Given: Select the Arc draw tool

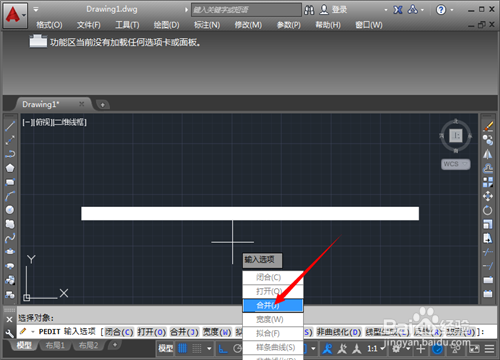Looking at the screenshot, I should 10,196.
